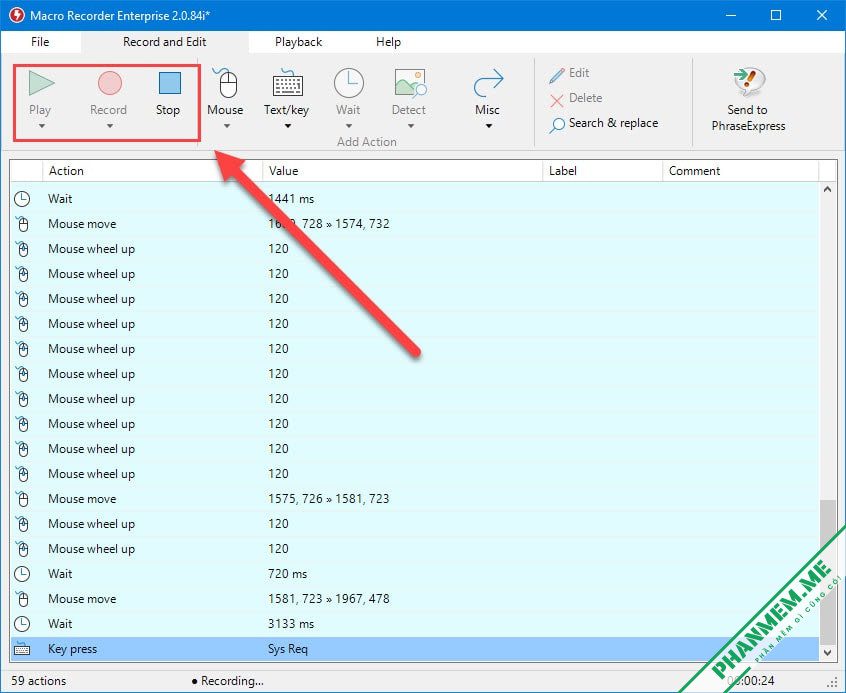
Task: Click the 59 actions status text
Action: pos(39,681)
